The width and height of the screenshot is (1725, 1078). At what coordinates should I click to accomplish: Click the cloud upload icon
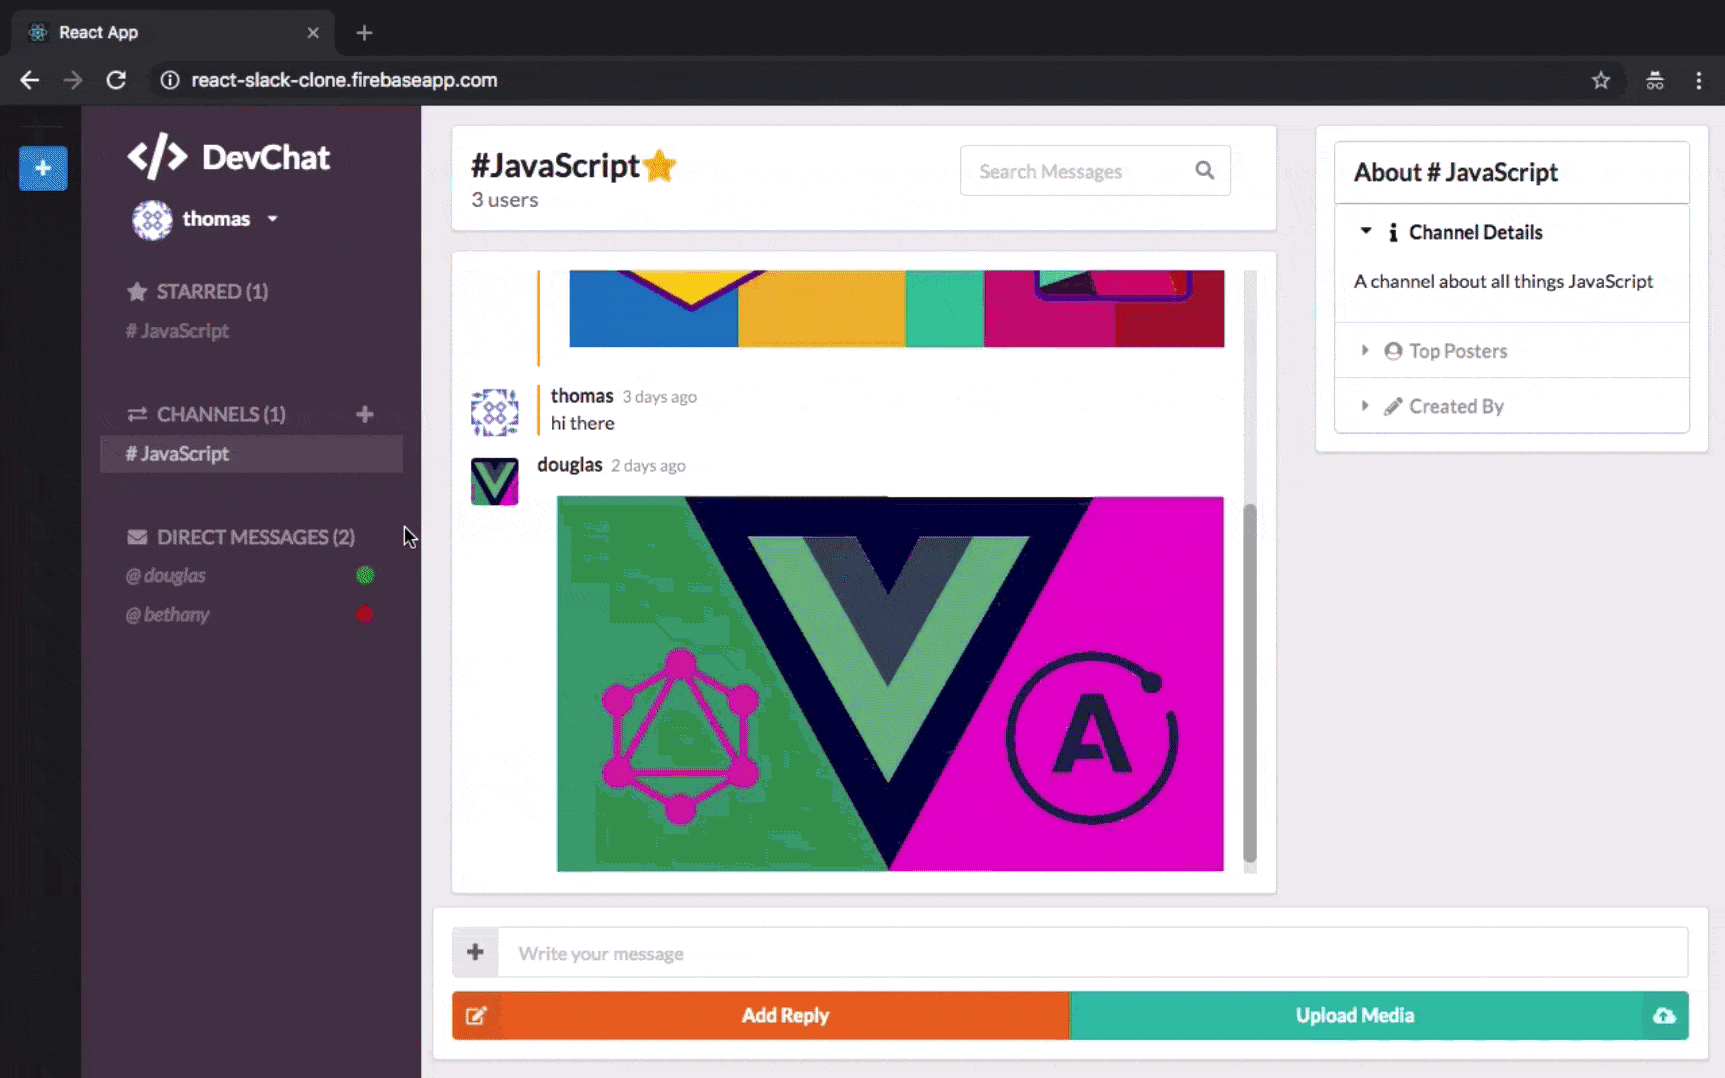pos(1663,1016)
